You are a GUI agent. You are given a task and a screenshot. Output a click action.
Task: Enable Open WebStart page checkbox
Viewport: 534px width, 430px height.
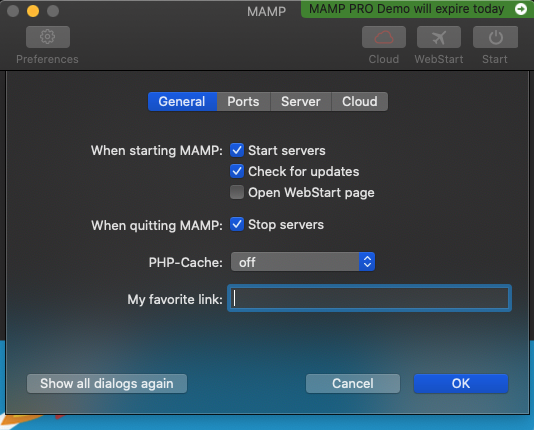pos(237,192)
